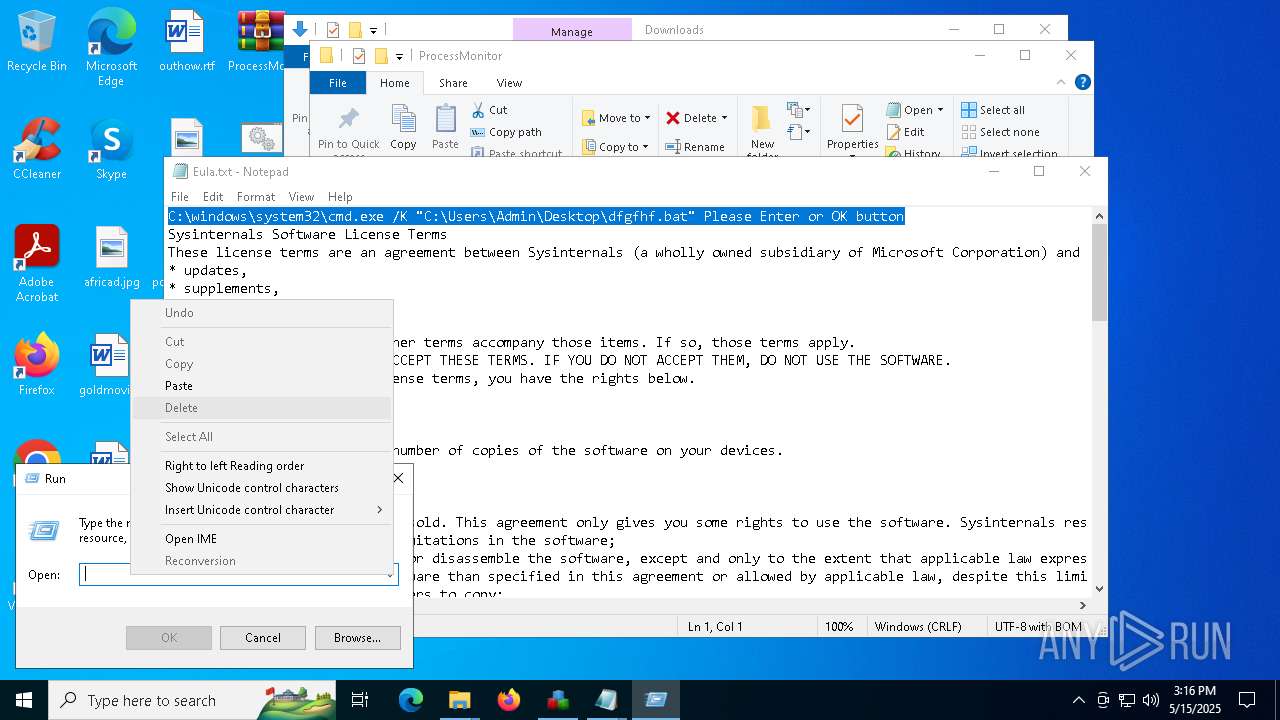Screen dimensions: 1280x720
Task: Click Select all in ribbon
Action: coord(993,110)
